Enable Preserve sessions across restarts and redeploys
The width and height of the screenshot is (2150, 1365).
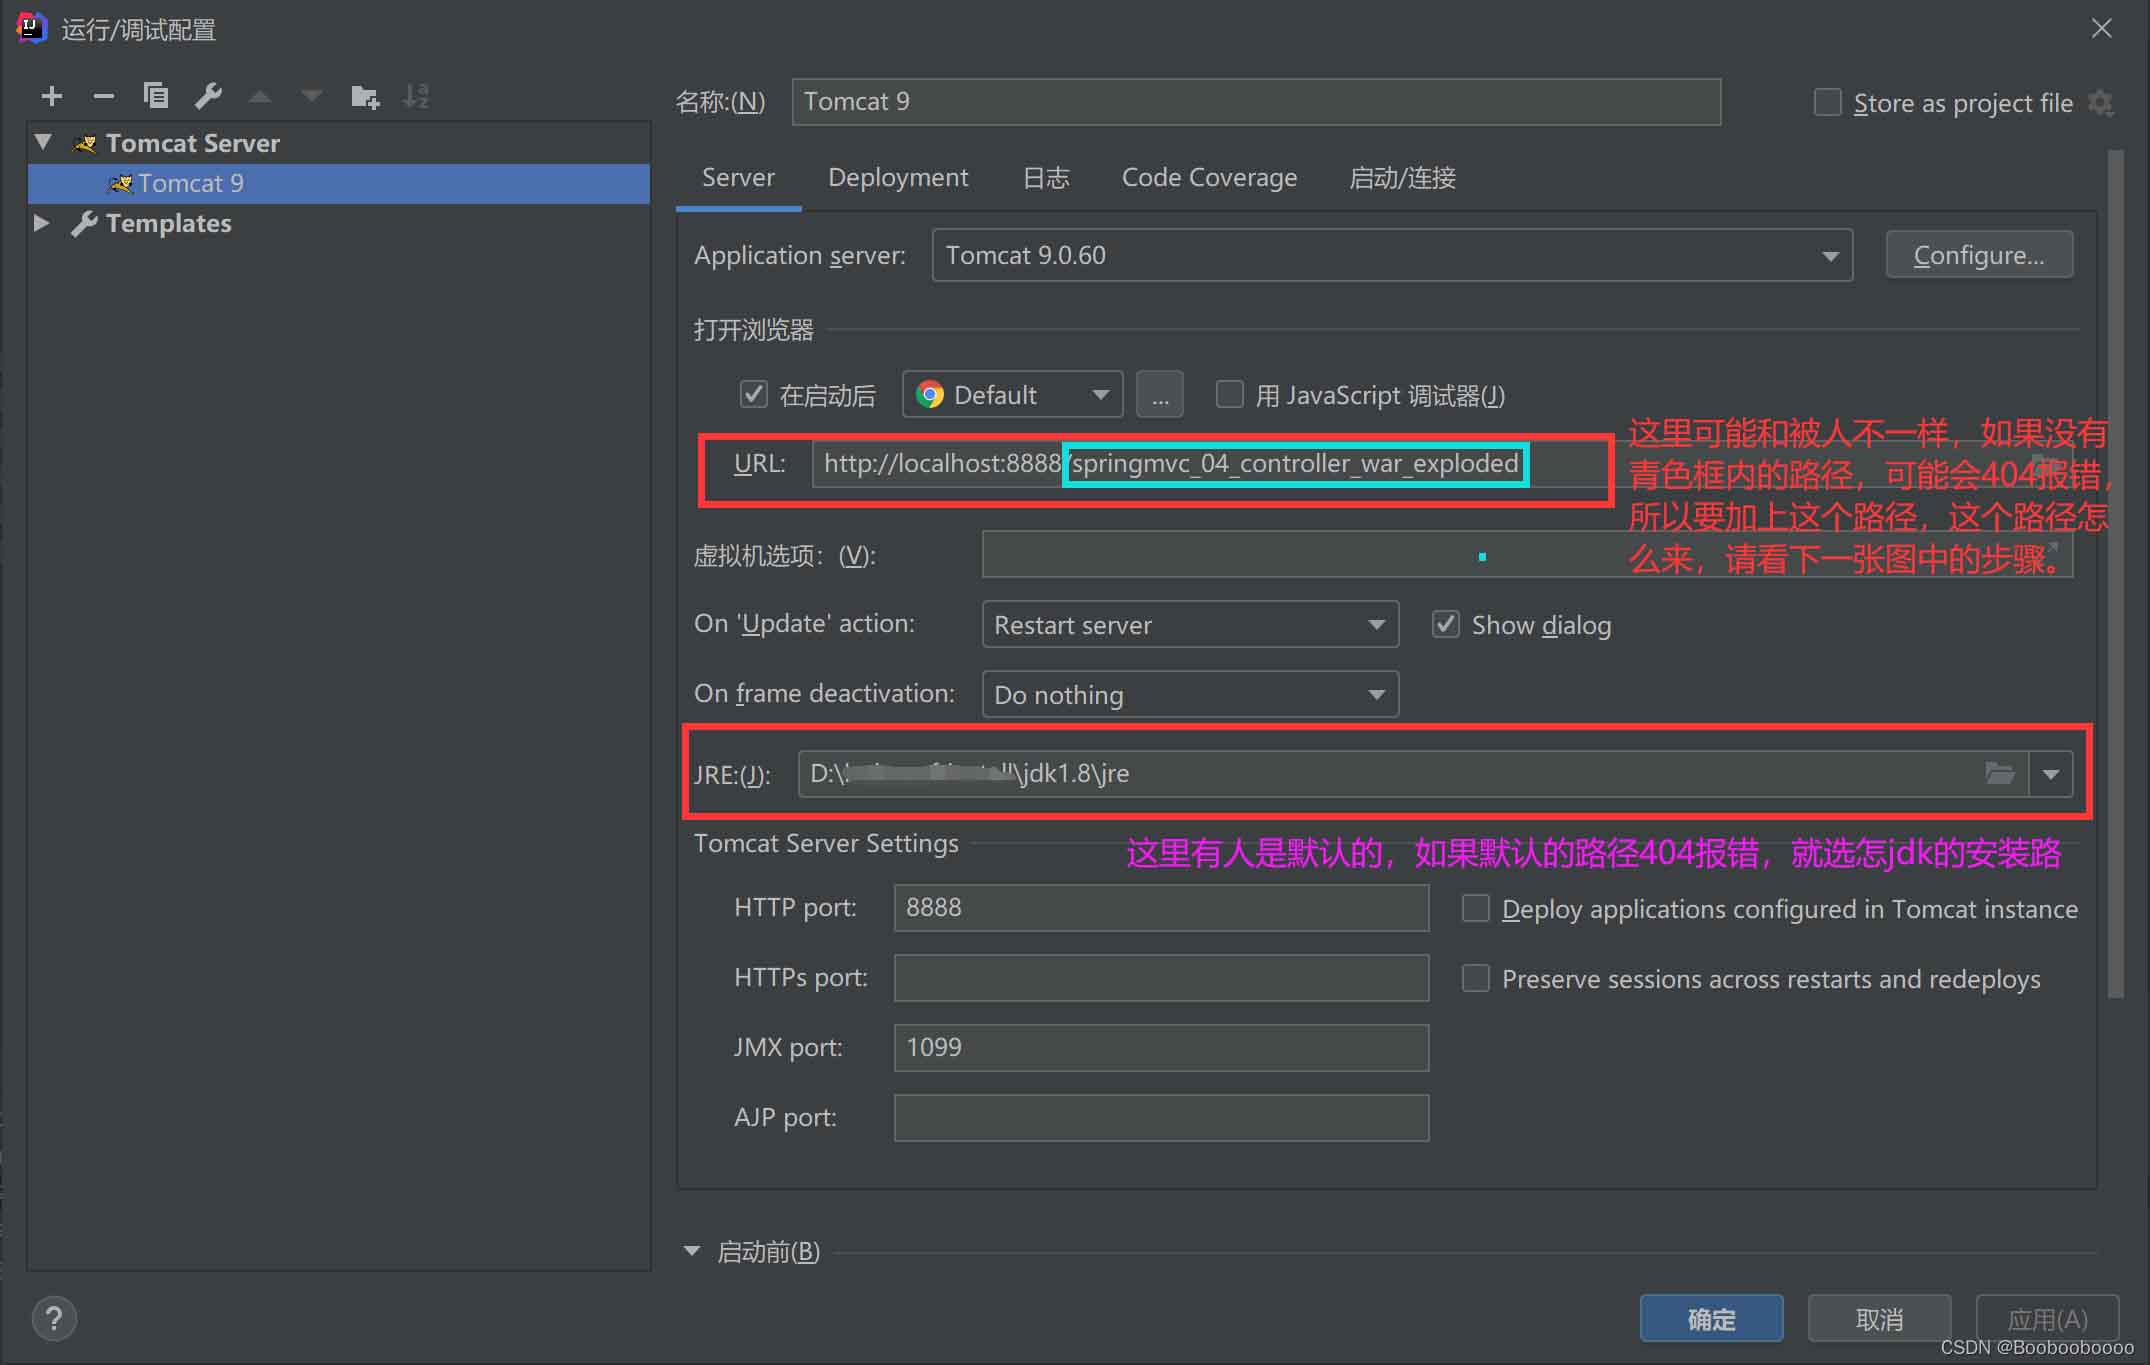[x=1475, y=978]
